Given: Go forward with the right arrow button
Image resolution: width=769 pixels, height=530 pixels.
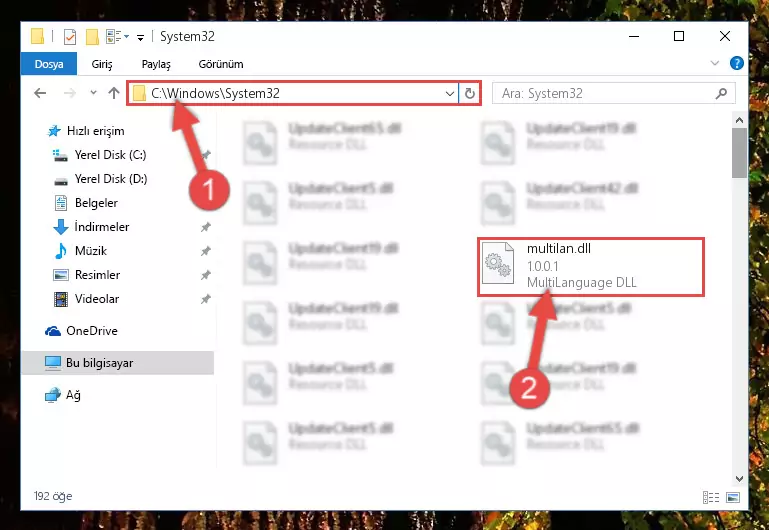Looking at the screenshot, I should [x=70, y=93].
